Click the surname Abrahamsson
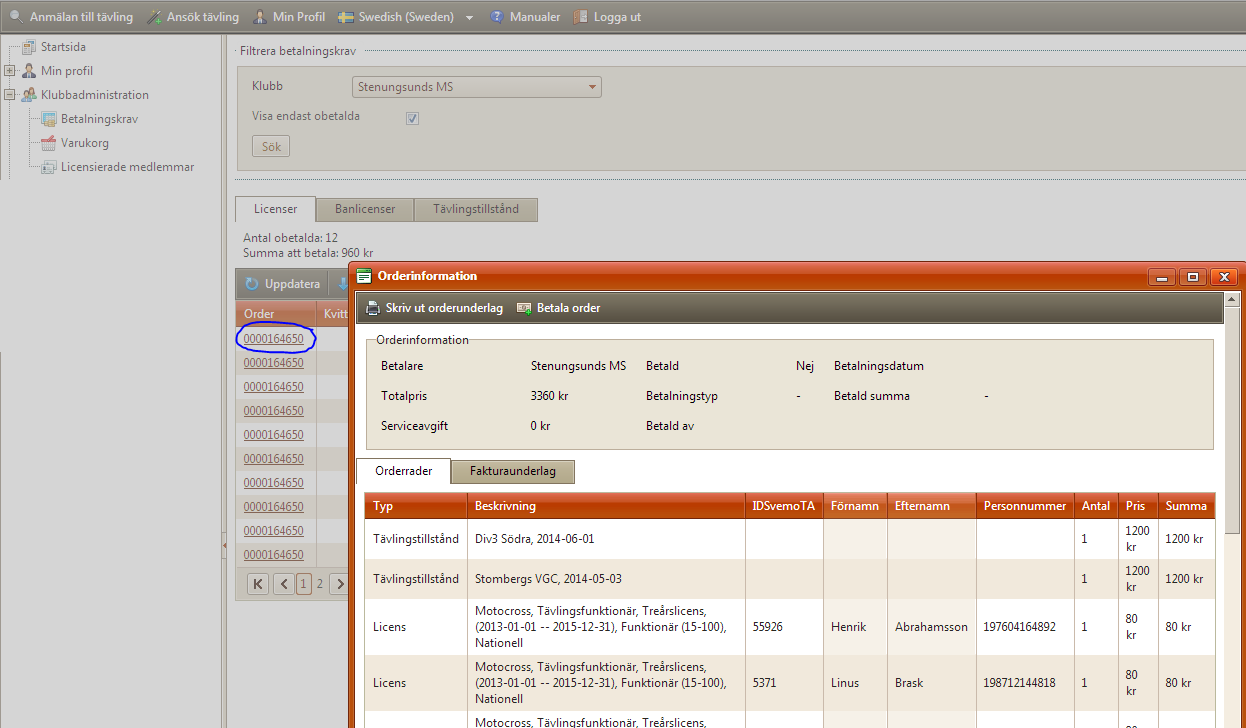Screen dimensions: 1246x728 click(931, 627)
